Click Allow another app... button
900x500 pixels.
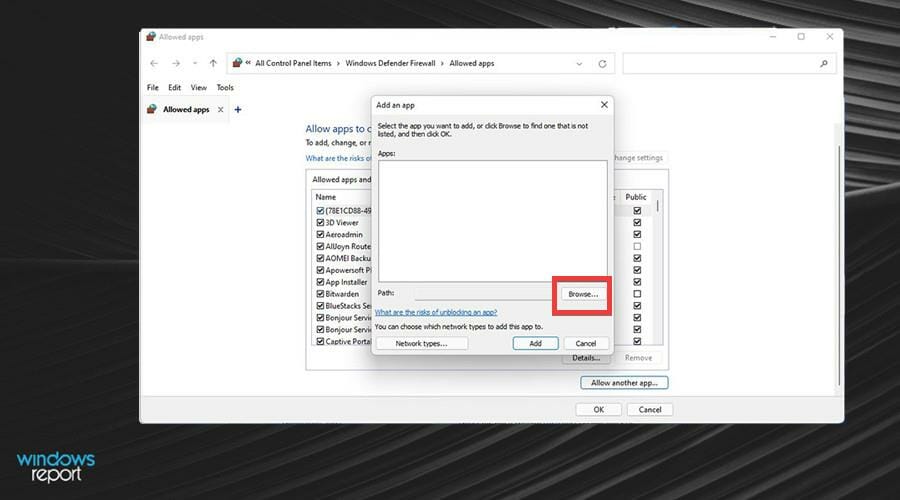(624, 383)
